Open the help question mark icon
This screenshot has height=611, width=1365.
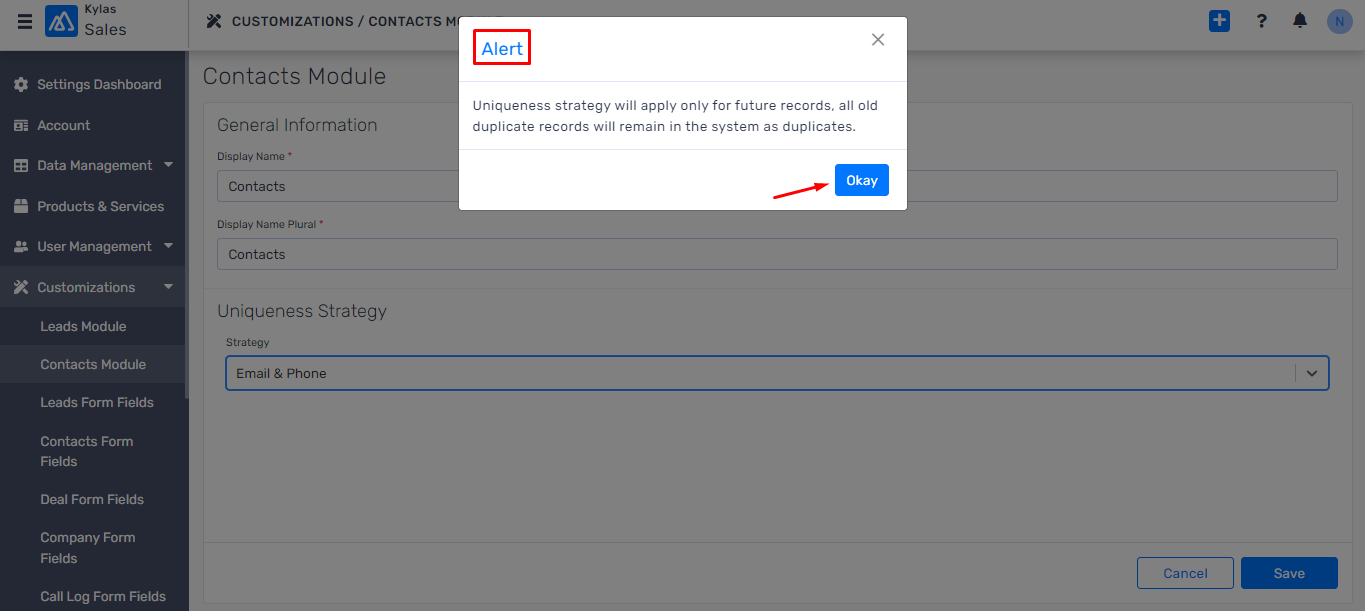click(x=1262, y=20)
